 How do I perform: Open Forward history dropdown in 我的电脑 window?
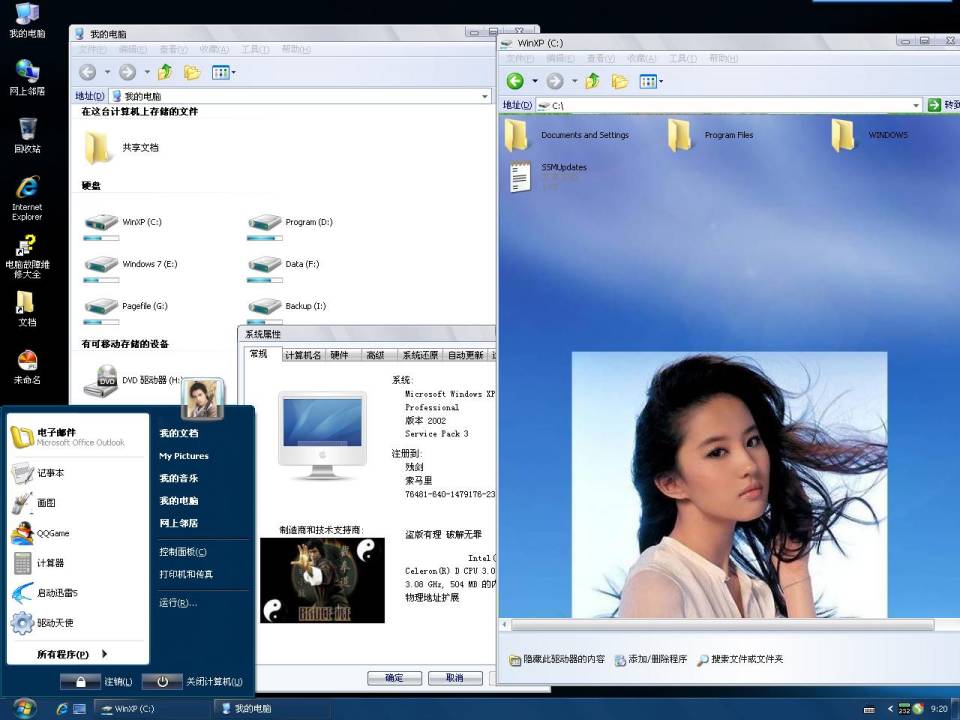tap(147, 72)
